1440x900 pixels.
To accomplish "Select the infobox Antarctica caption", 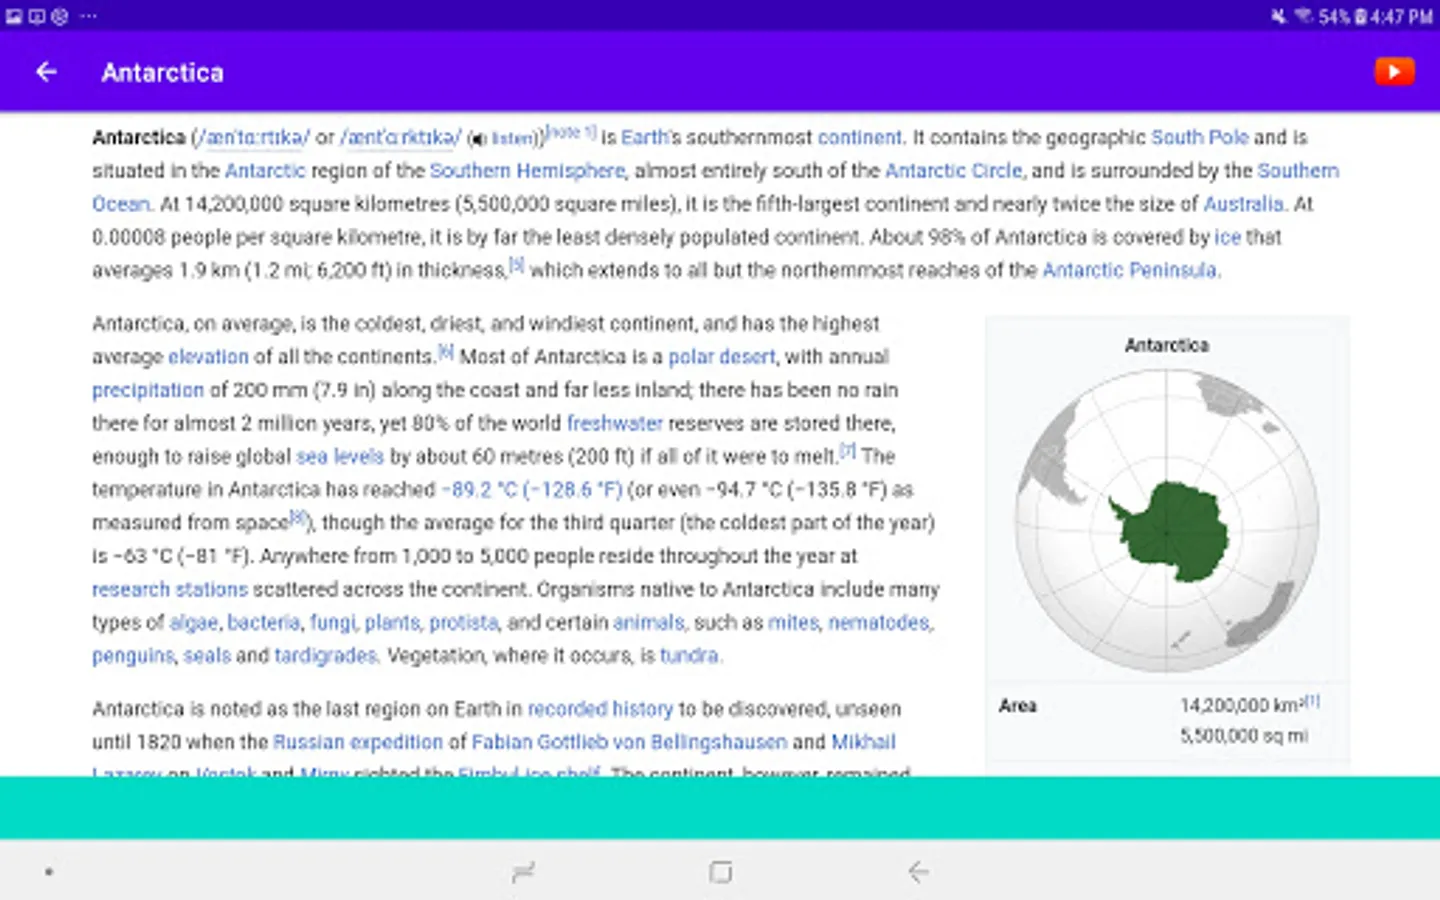I will tap(1166, 345).
